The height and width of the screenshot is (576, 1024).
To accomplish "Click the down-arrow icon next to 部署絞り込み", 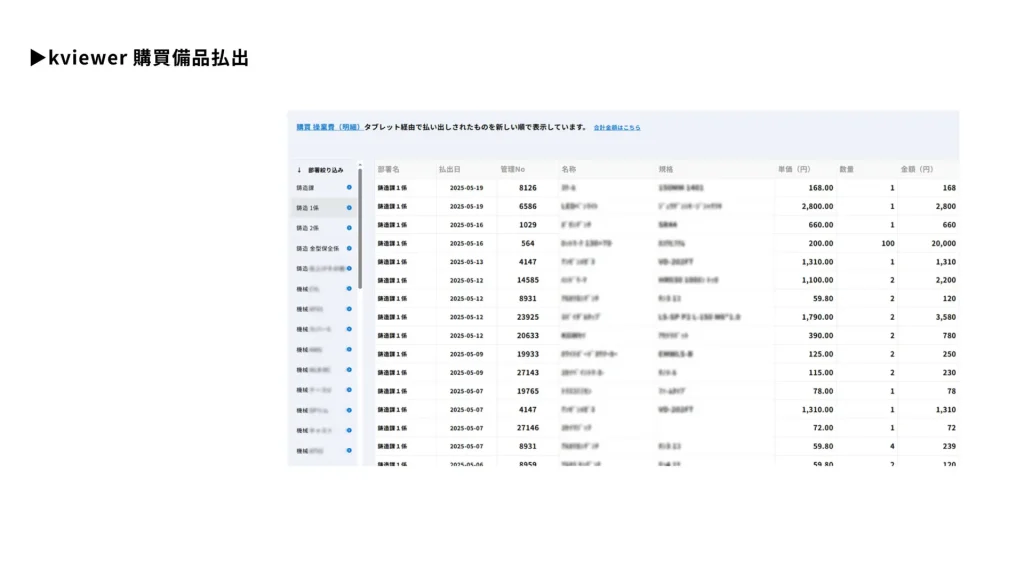I will pos(299,170).
